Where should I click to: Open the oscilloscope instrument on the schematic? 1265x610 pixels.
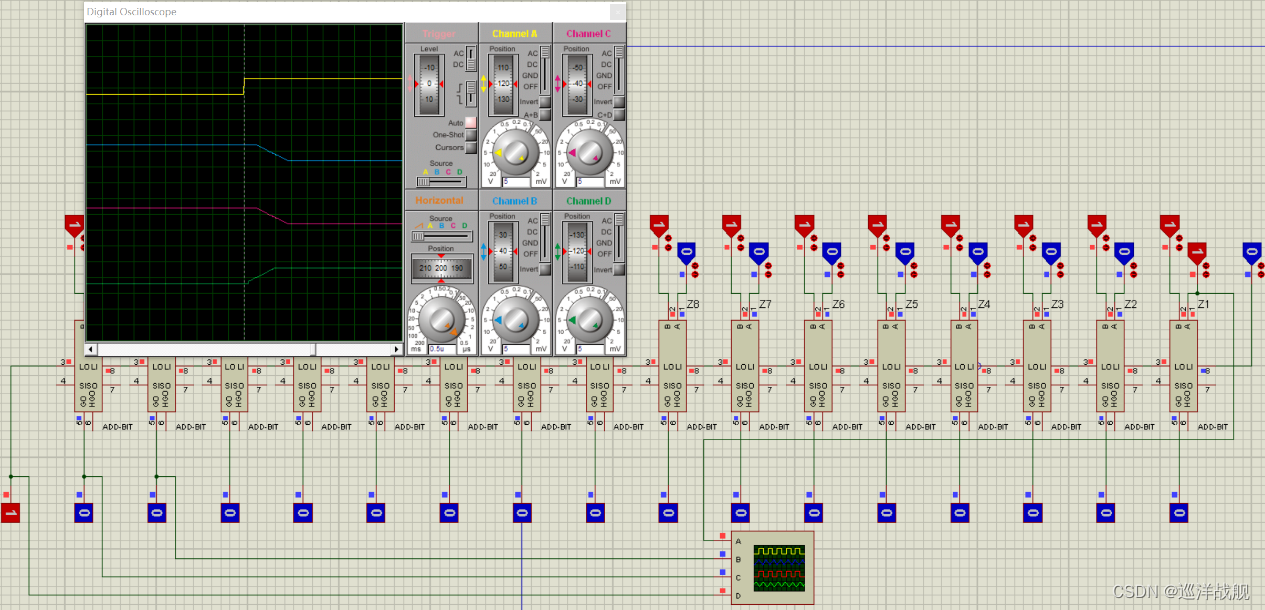[772, 567]
